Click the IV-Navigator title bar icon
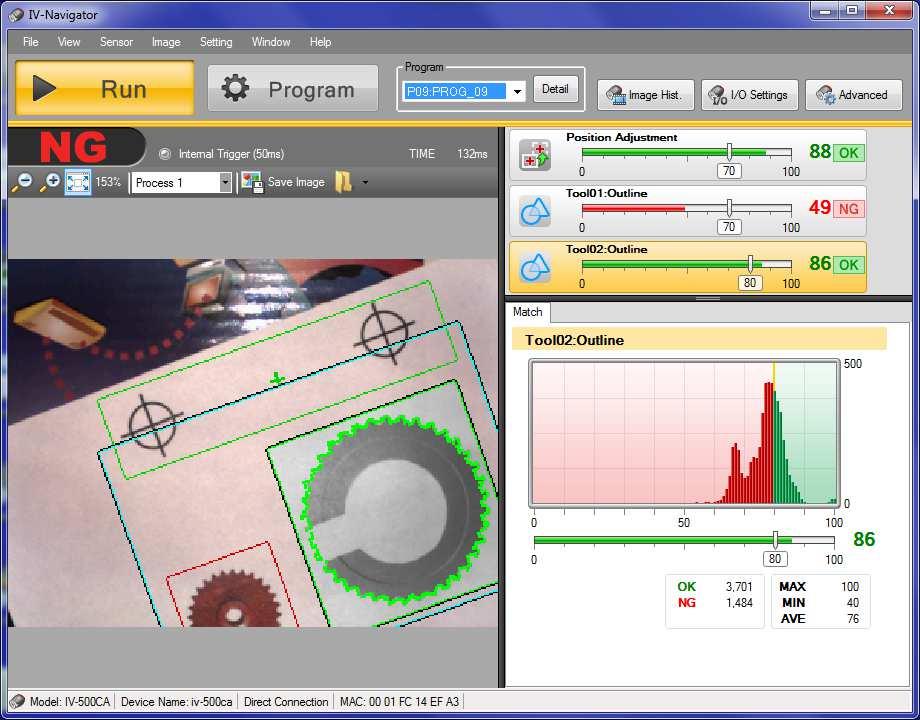Viewport: 920px width, 720px height. click(x=16, y=15)
